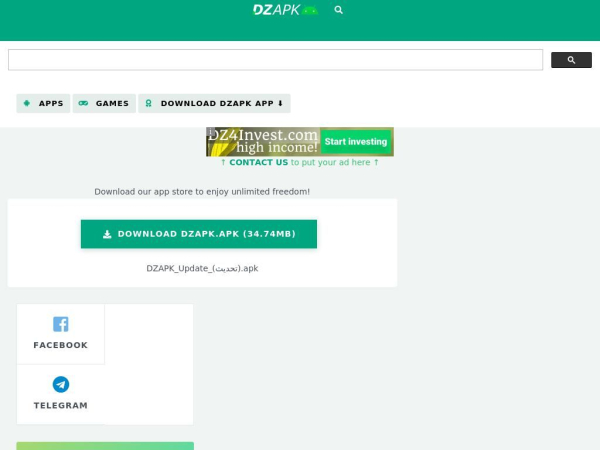The width and height of the screenshot is (600, 450).
Task: Click the Apps menu gem icon
Action: point(27,103)
